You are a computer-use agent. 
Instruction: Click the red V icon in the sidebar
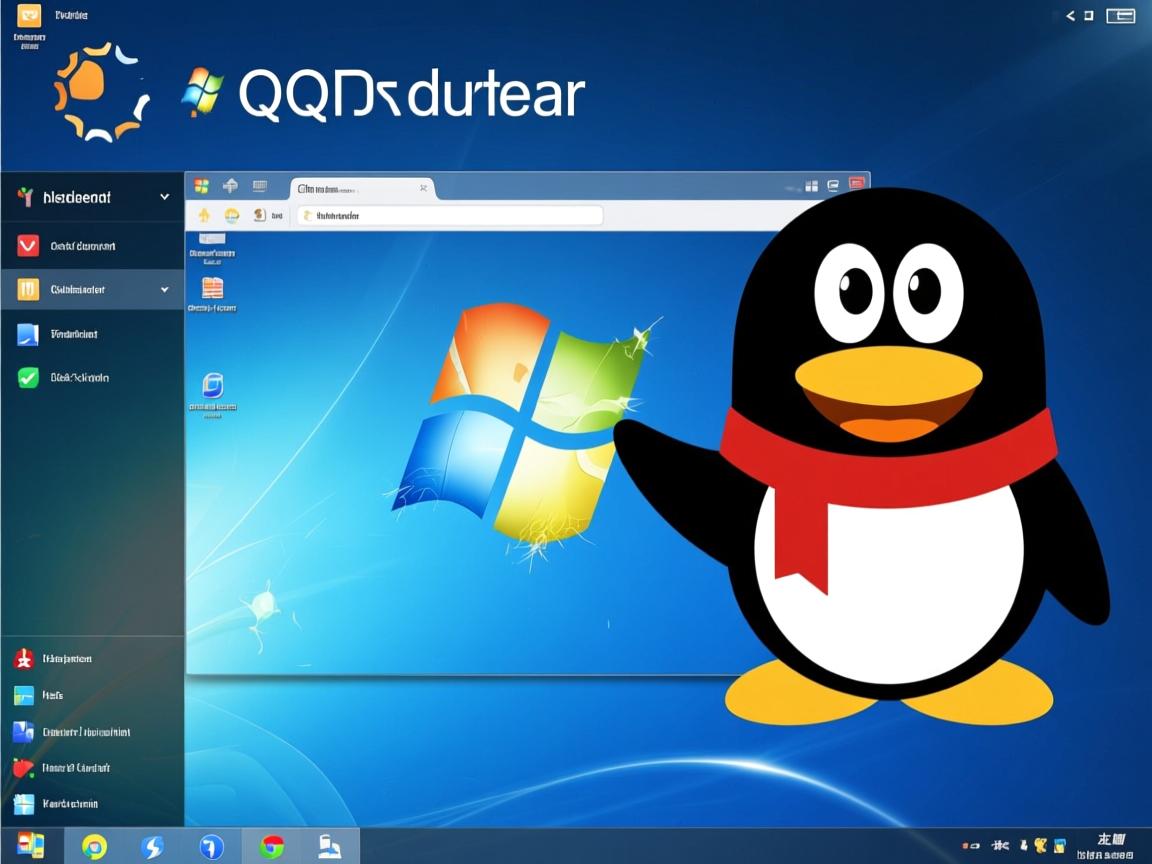tap(28, 246)
